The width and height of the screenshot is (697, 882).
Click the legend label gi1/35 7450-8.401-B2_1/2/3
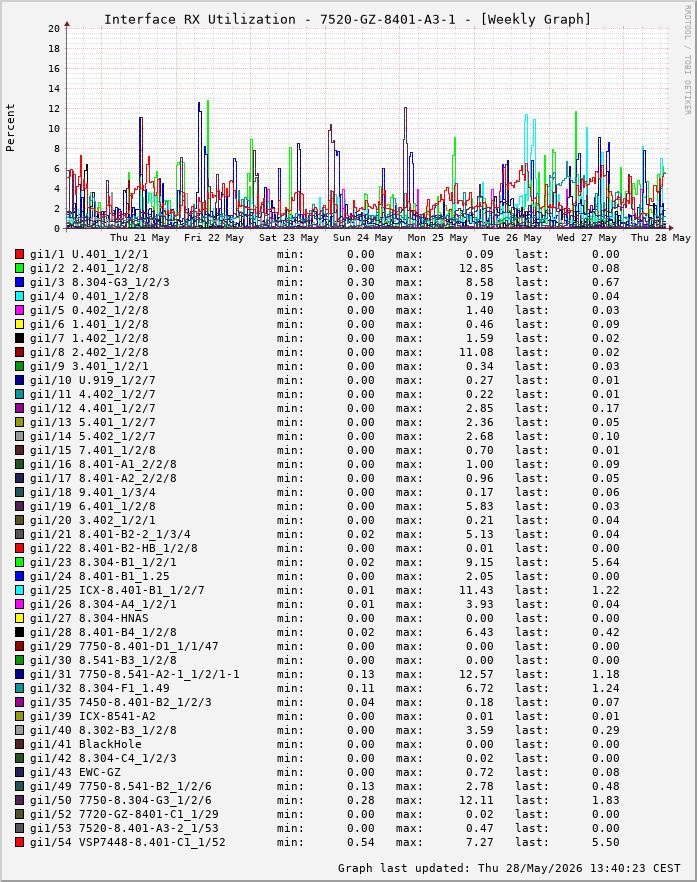[x=120, y=703]
